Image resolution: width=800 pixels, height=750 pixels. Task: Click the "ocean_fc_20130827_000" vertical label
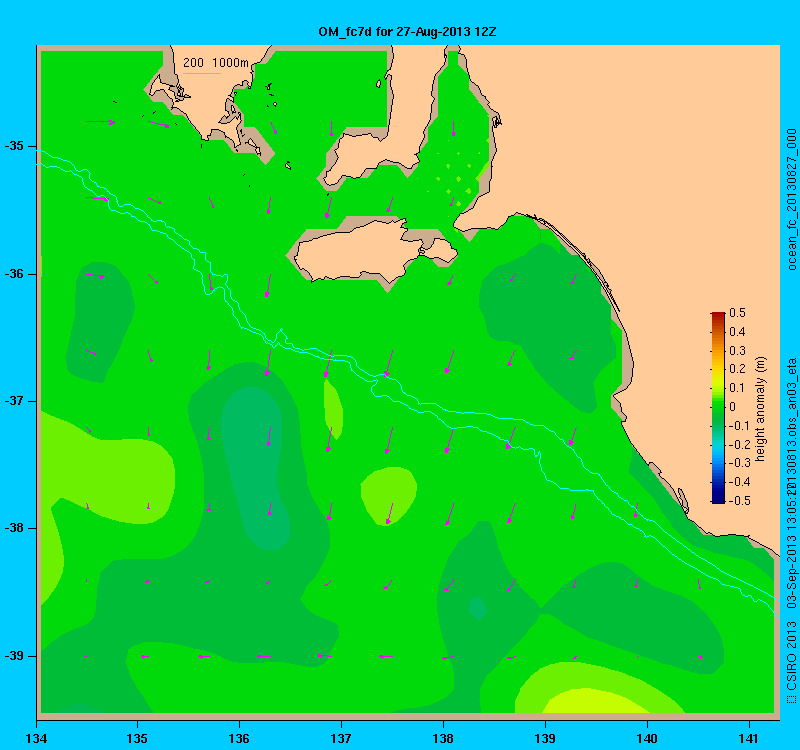pos(791,199)
